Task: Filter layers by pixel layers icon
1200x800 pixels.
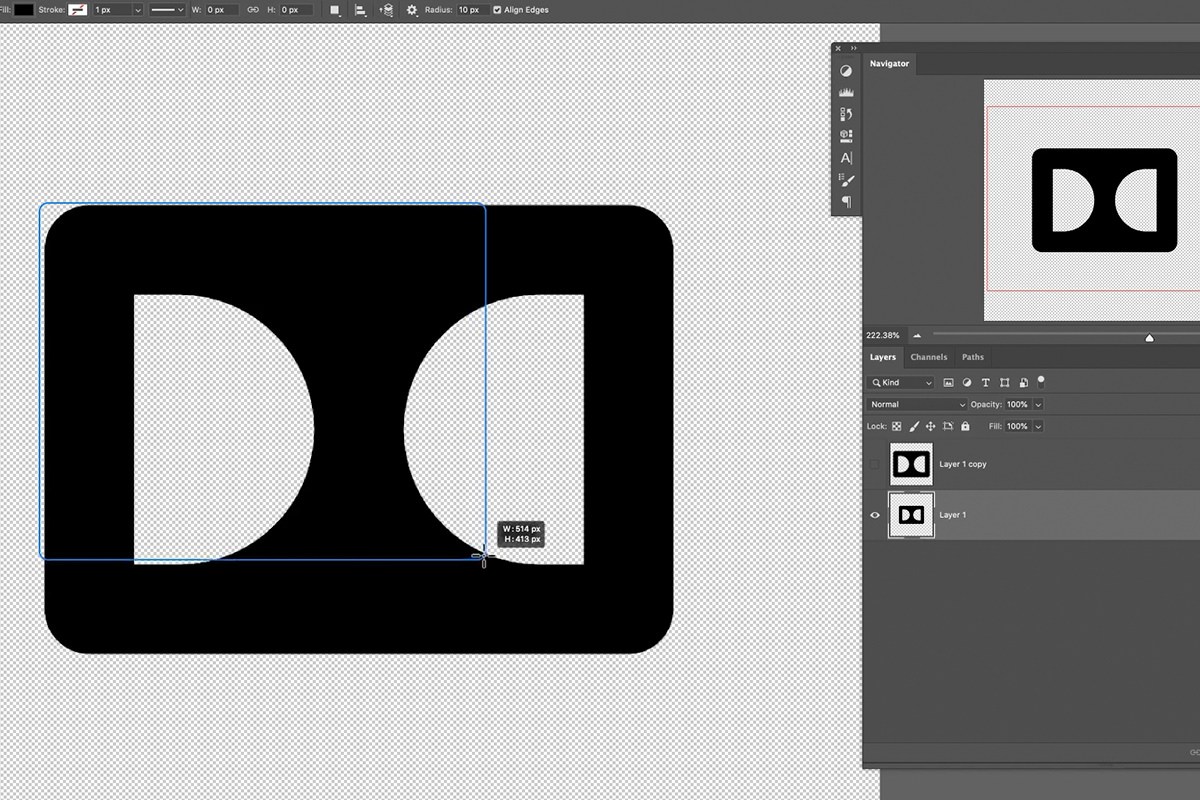Action: [x=949, y=382]
